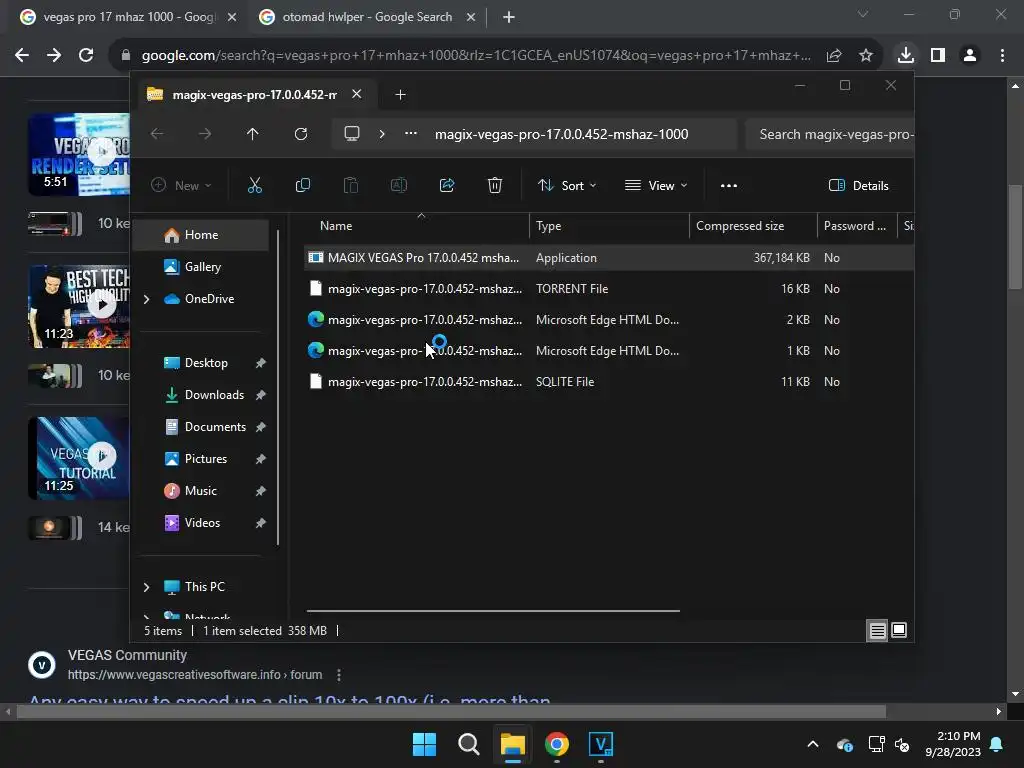The height and width of the screenshot is (768, 1024).
Task: Open Gallery in navigation pane
Action: [x=202, y=266]
